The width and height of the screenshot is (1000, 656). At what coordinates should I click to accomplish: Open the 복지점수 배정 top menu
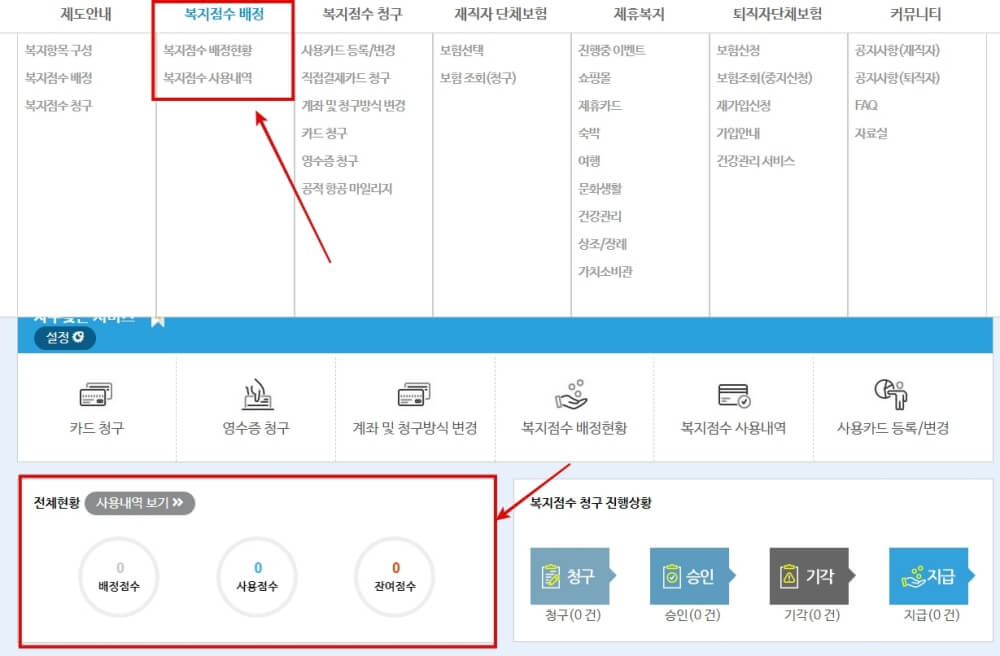pyautogui.click(x=224, y=14)
